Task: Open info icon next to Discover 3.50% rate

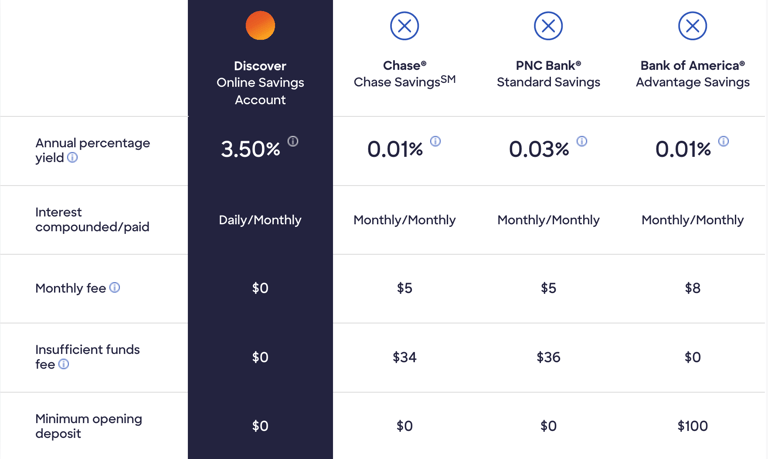Action: click(292, 142)
